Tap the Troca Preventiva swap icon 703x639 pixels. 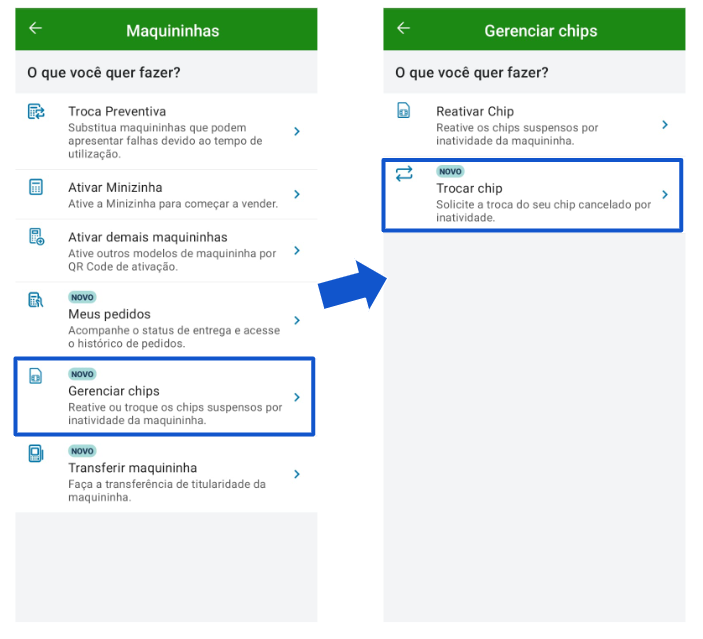[36, 111]
